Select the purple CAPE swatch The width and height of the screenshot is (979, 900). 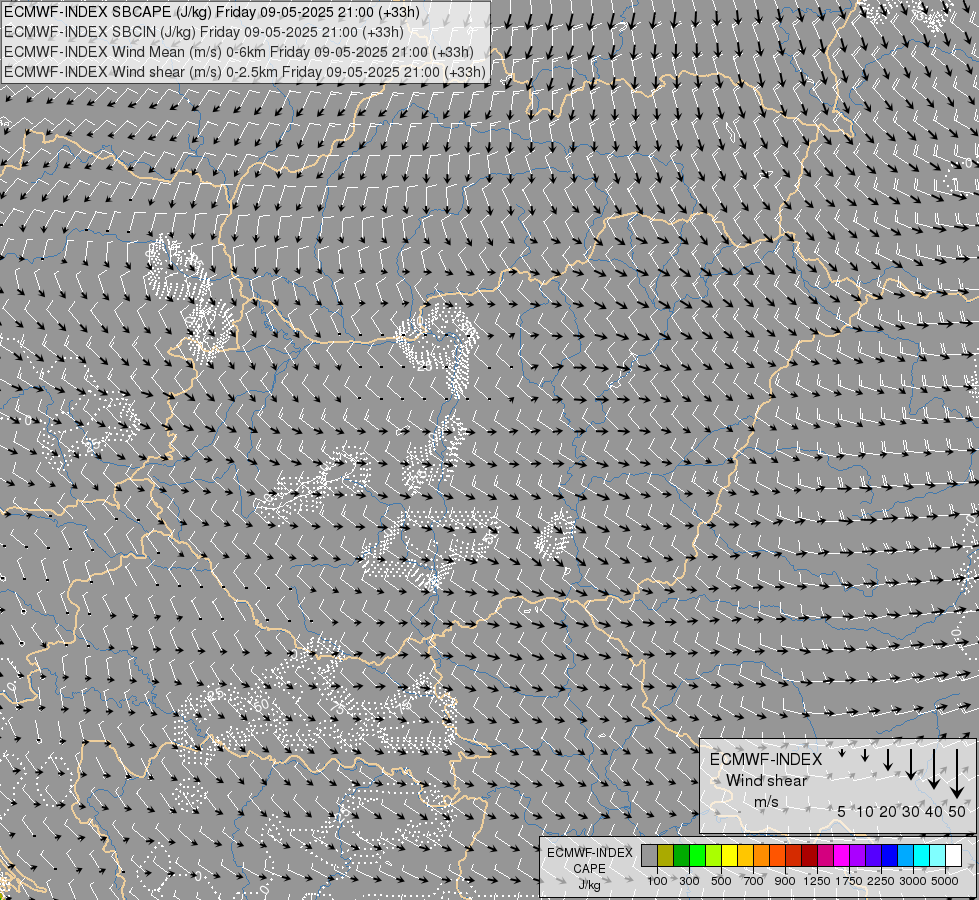(x=858, y=856)
